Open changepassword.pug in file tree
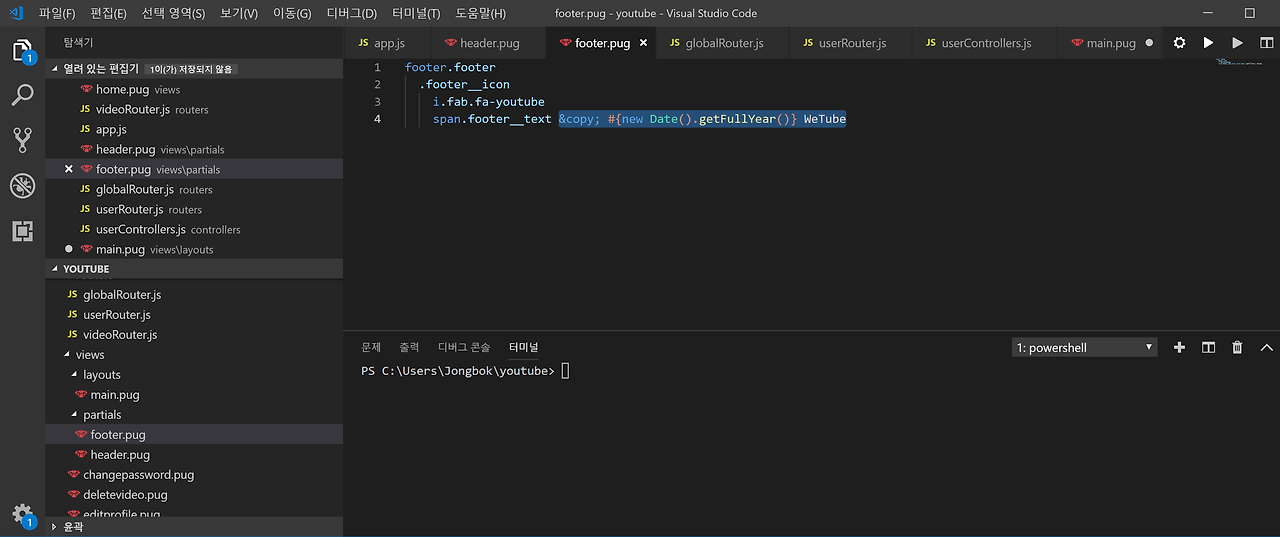1280x537 pixels. [x=194, y=475]
